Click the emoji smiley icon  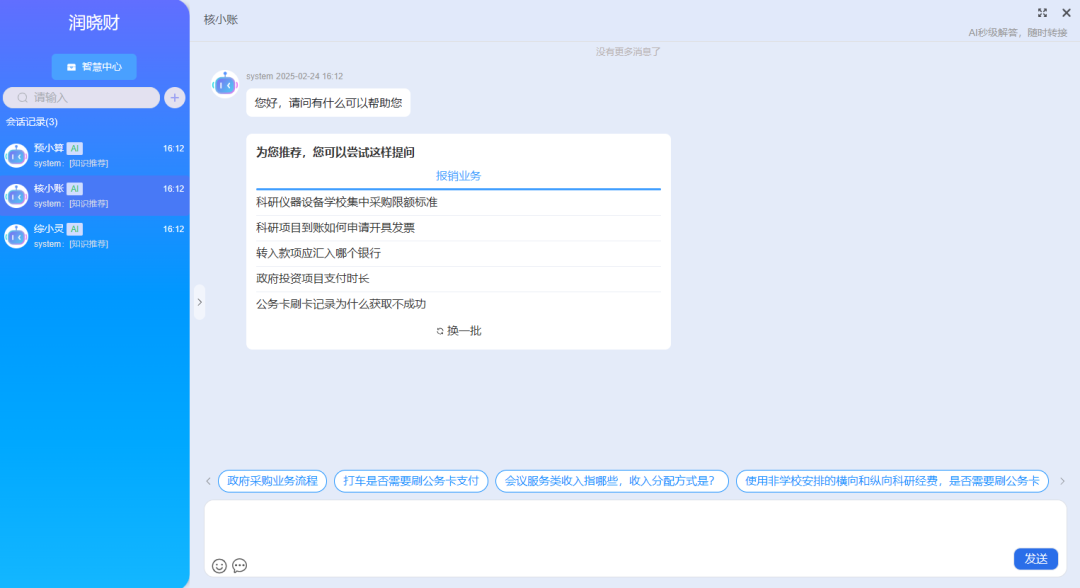[x=219, y=566]
